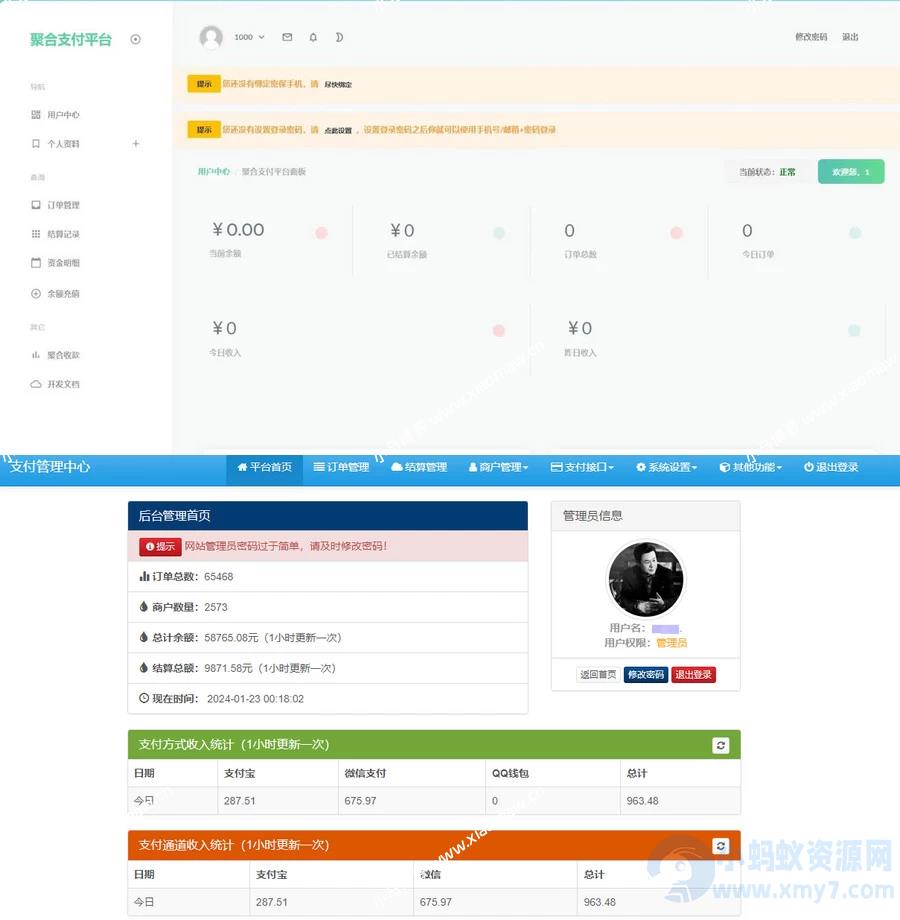The width and height of the screenshot is (900, 920).
Task: Expand 其他功能 dropdown in admin navbar
Action: pyautogui.click(x=750, y=467)
